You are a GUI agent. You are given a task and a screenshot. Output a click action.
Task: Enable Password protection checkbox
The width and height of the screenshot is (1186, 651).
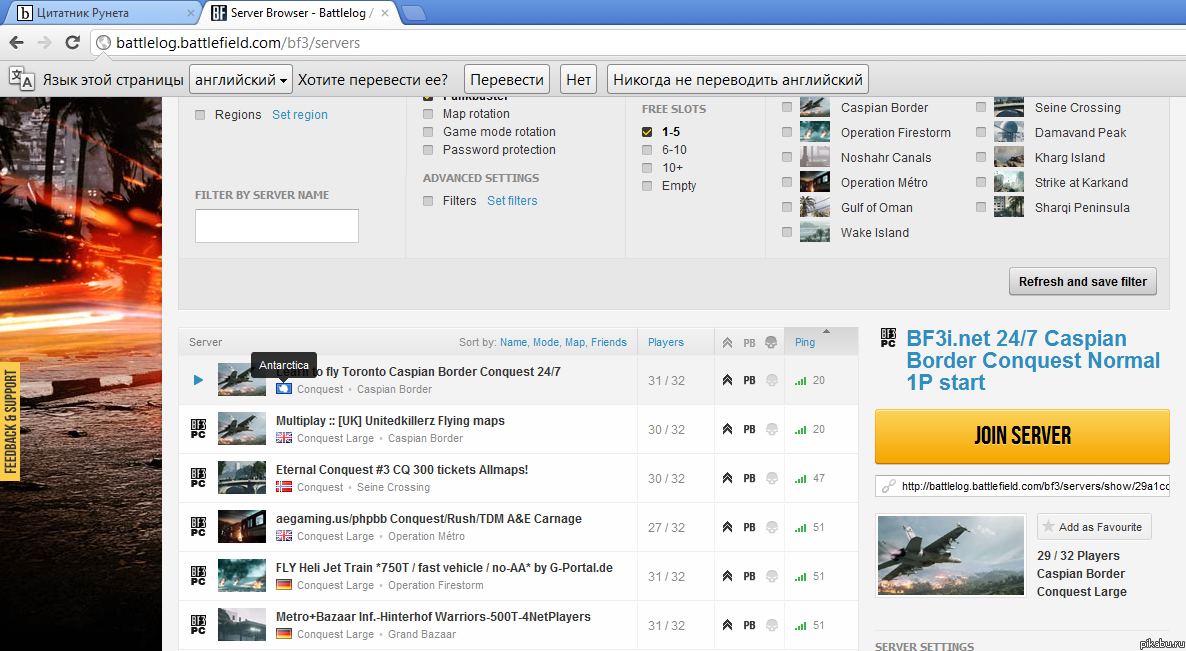[428, 150]
